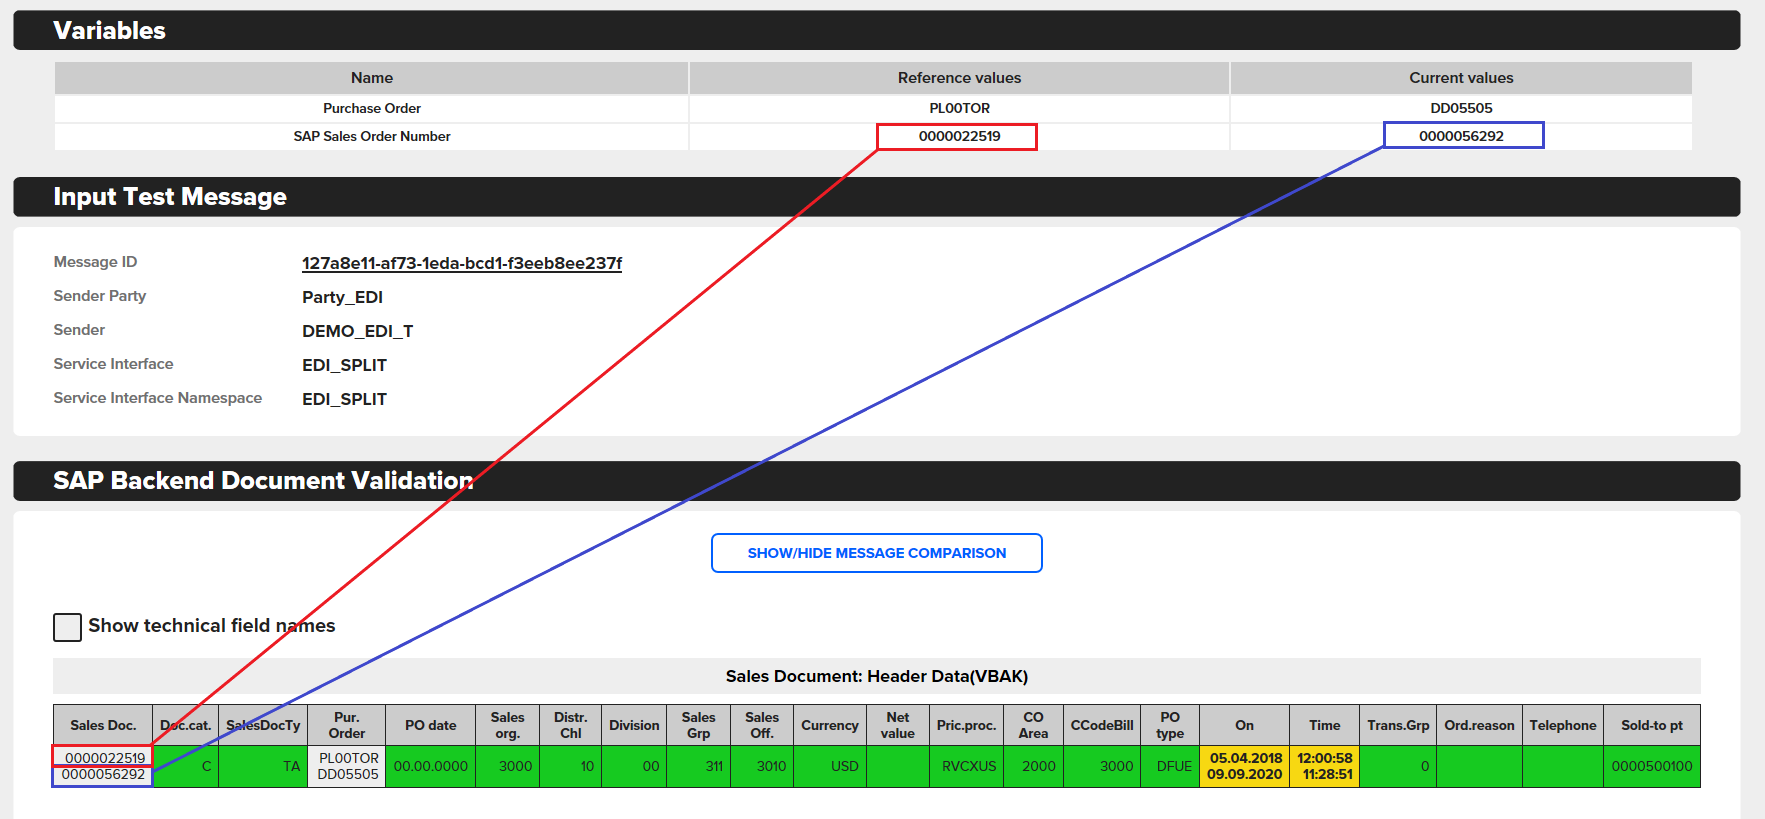Select the reference sales order number 0000022519
This screenshot has width=1765, height=819.
tap(958, 136)
